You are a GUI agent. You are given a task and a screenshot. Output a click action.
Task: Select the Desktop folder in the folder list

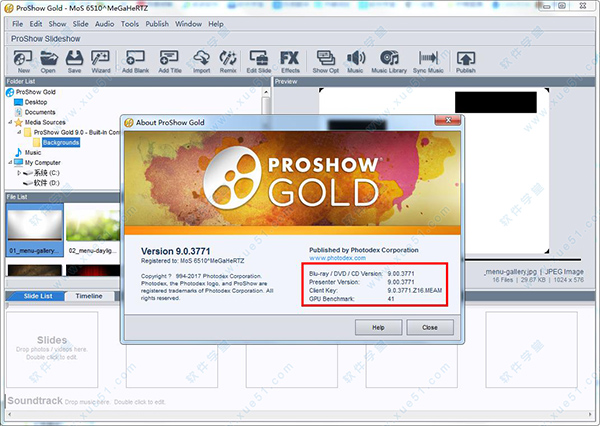(x=31, y=102)
